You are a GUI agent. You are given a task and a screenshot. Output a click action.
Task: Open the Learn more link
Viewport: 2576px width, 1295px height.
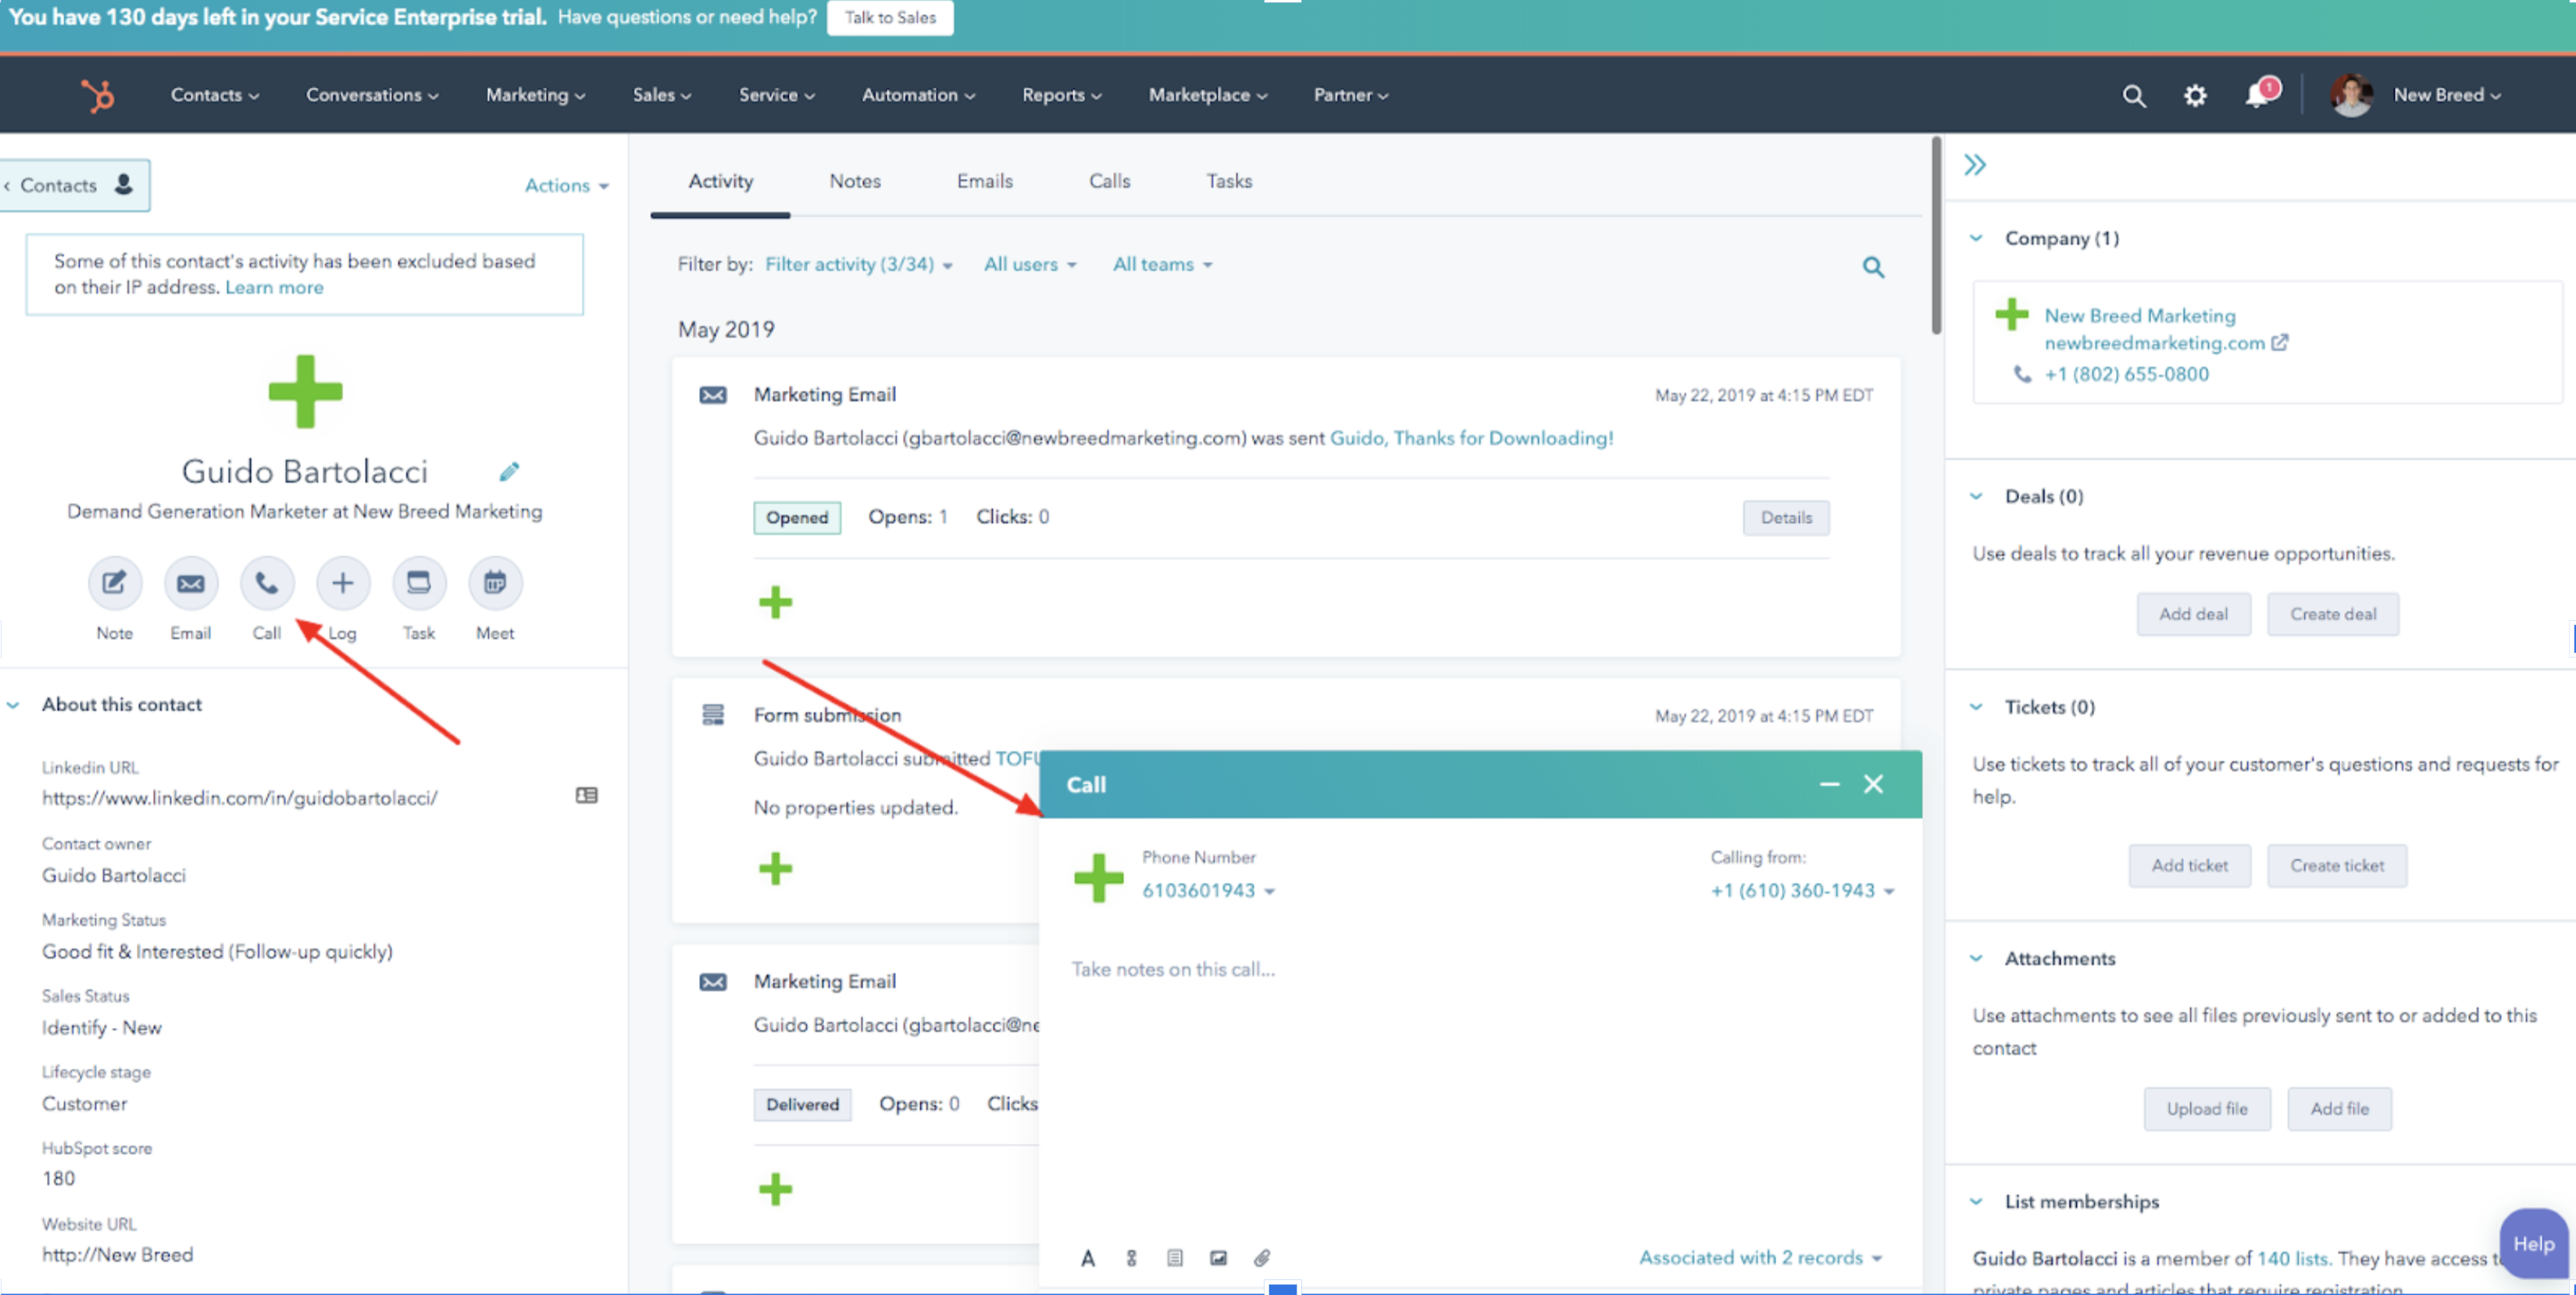tap(274, 288)
